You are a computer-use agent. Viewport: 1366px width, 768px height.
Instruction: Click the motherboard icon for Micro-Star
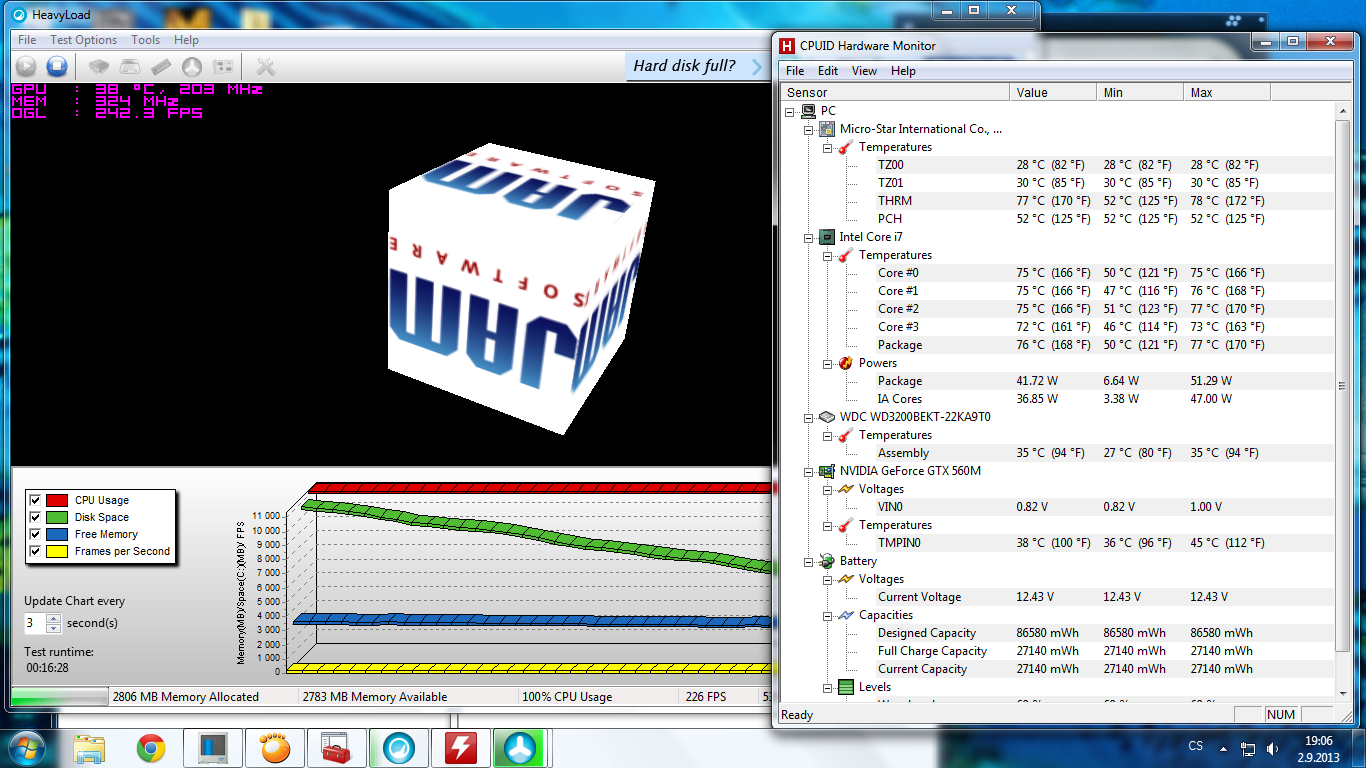[827, 129]
